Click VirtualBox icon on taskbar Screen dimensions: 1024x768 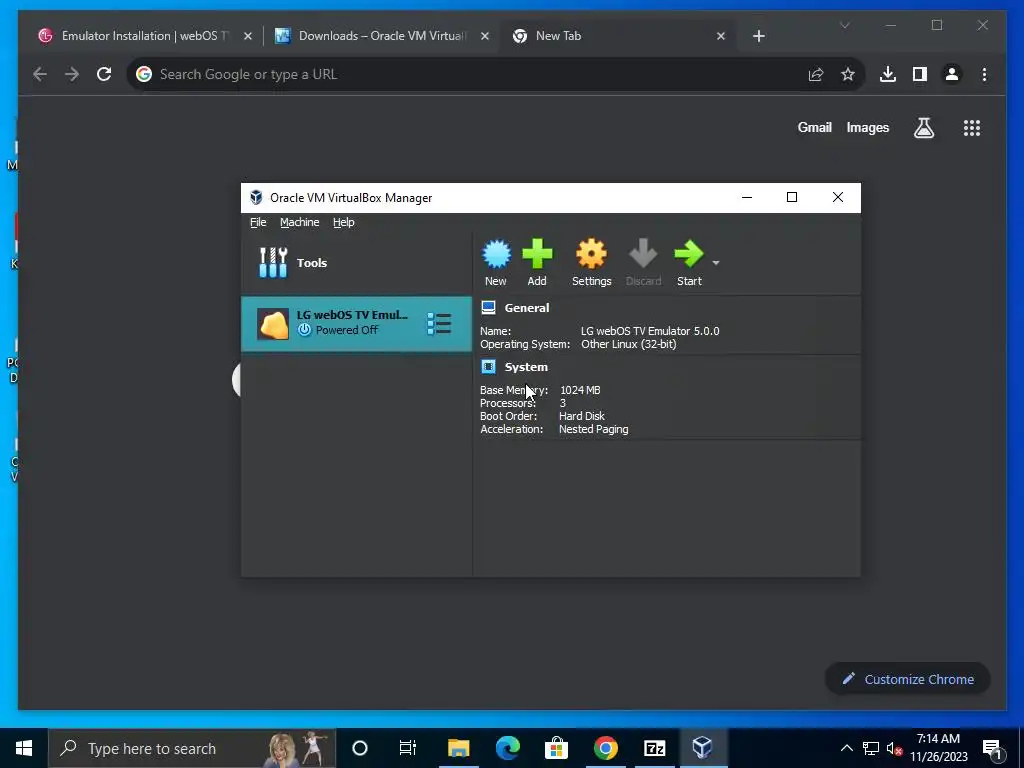click(703, 748)
